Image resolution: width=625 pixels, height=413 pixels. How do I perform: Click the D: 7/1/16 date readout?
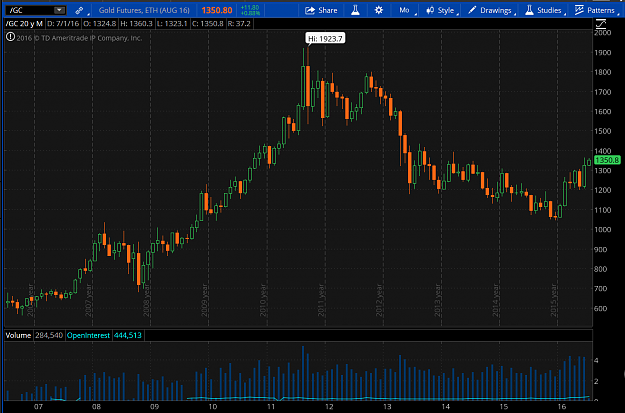pyautogui.click(x=63, y=24)
